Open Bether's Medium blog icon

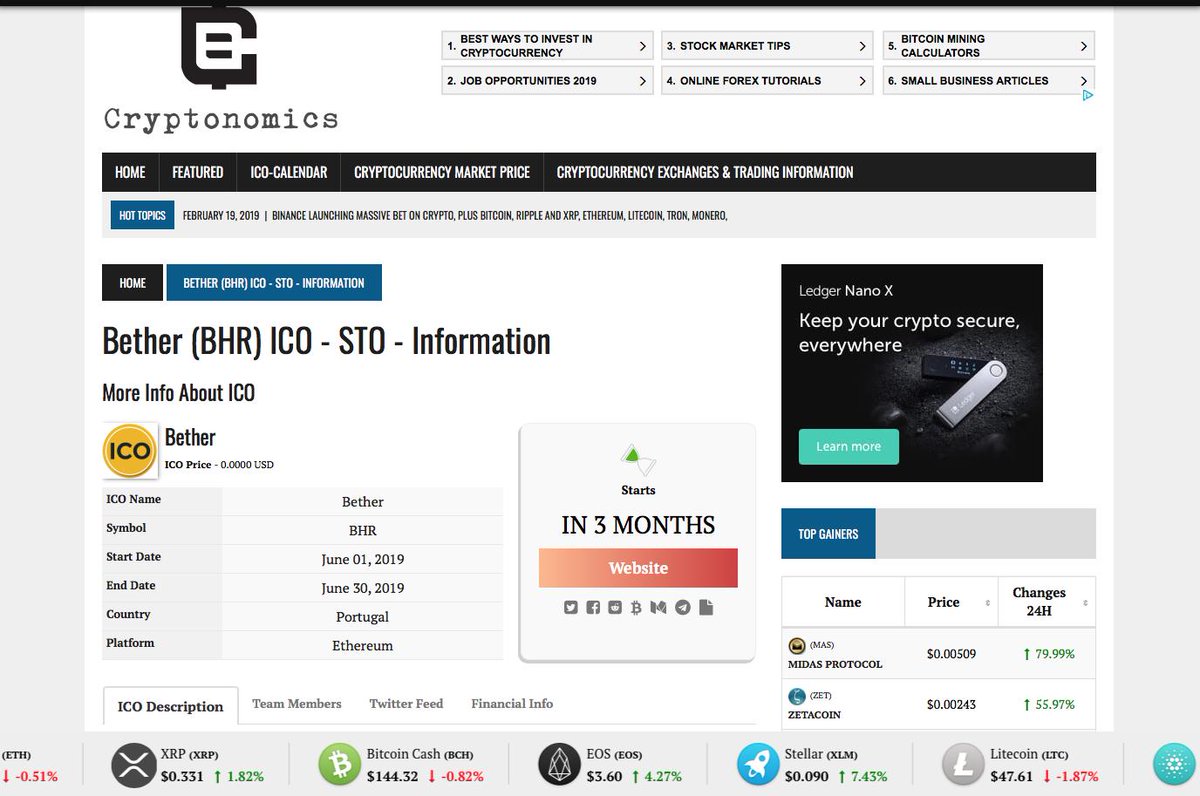[x=658, y=607]
